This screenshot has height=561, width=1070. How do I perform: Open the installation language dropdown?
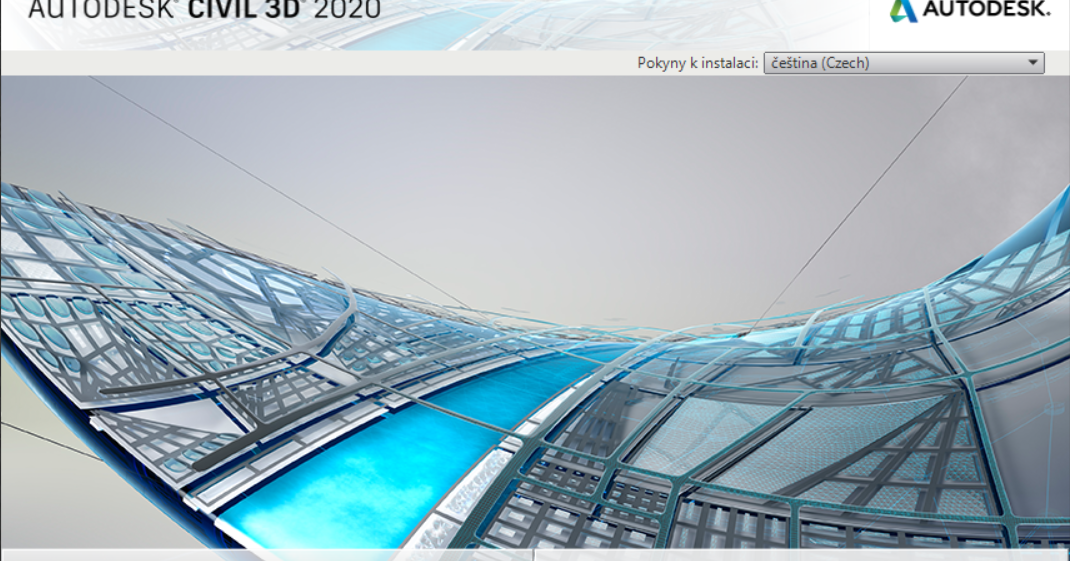tap(903, 63)
